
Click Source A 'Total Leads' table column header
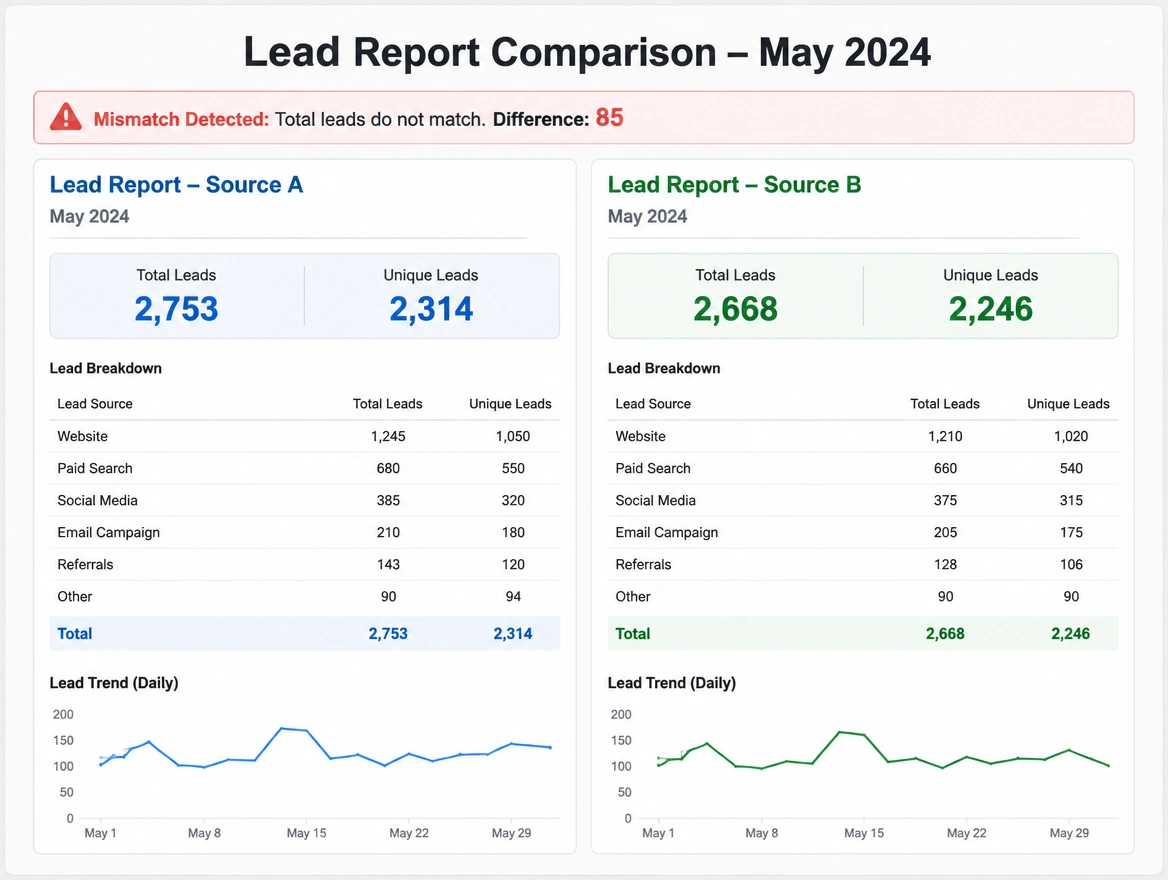[x=387, y=404]
